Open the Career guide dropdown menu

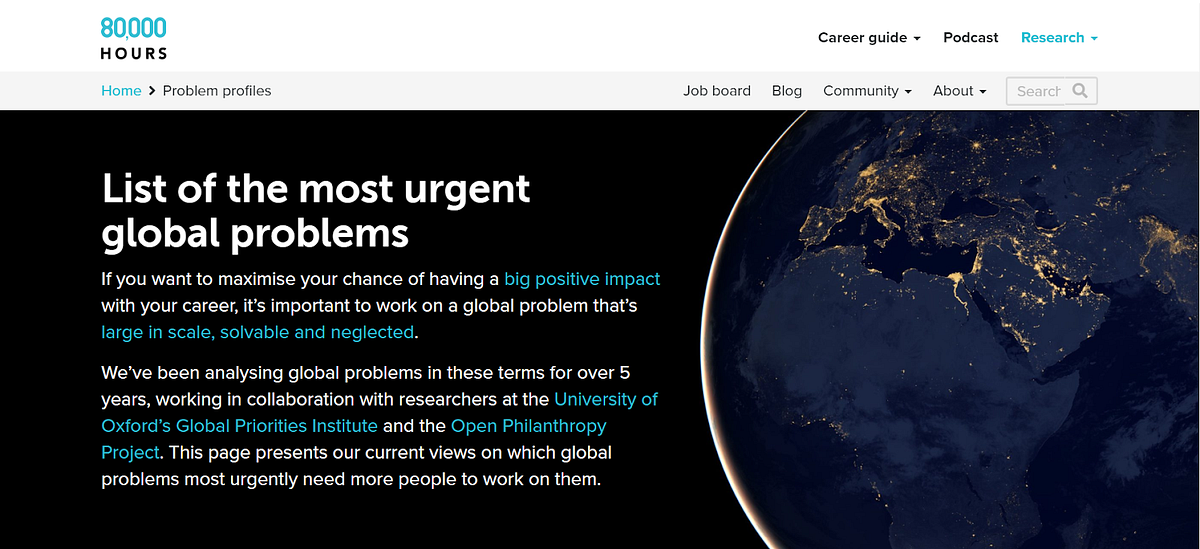click(x=869, y=37)
